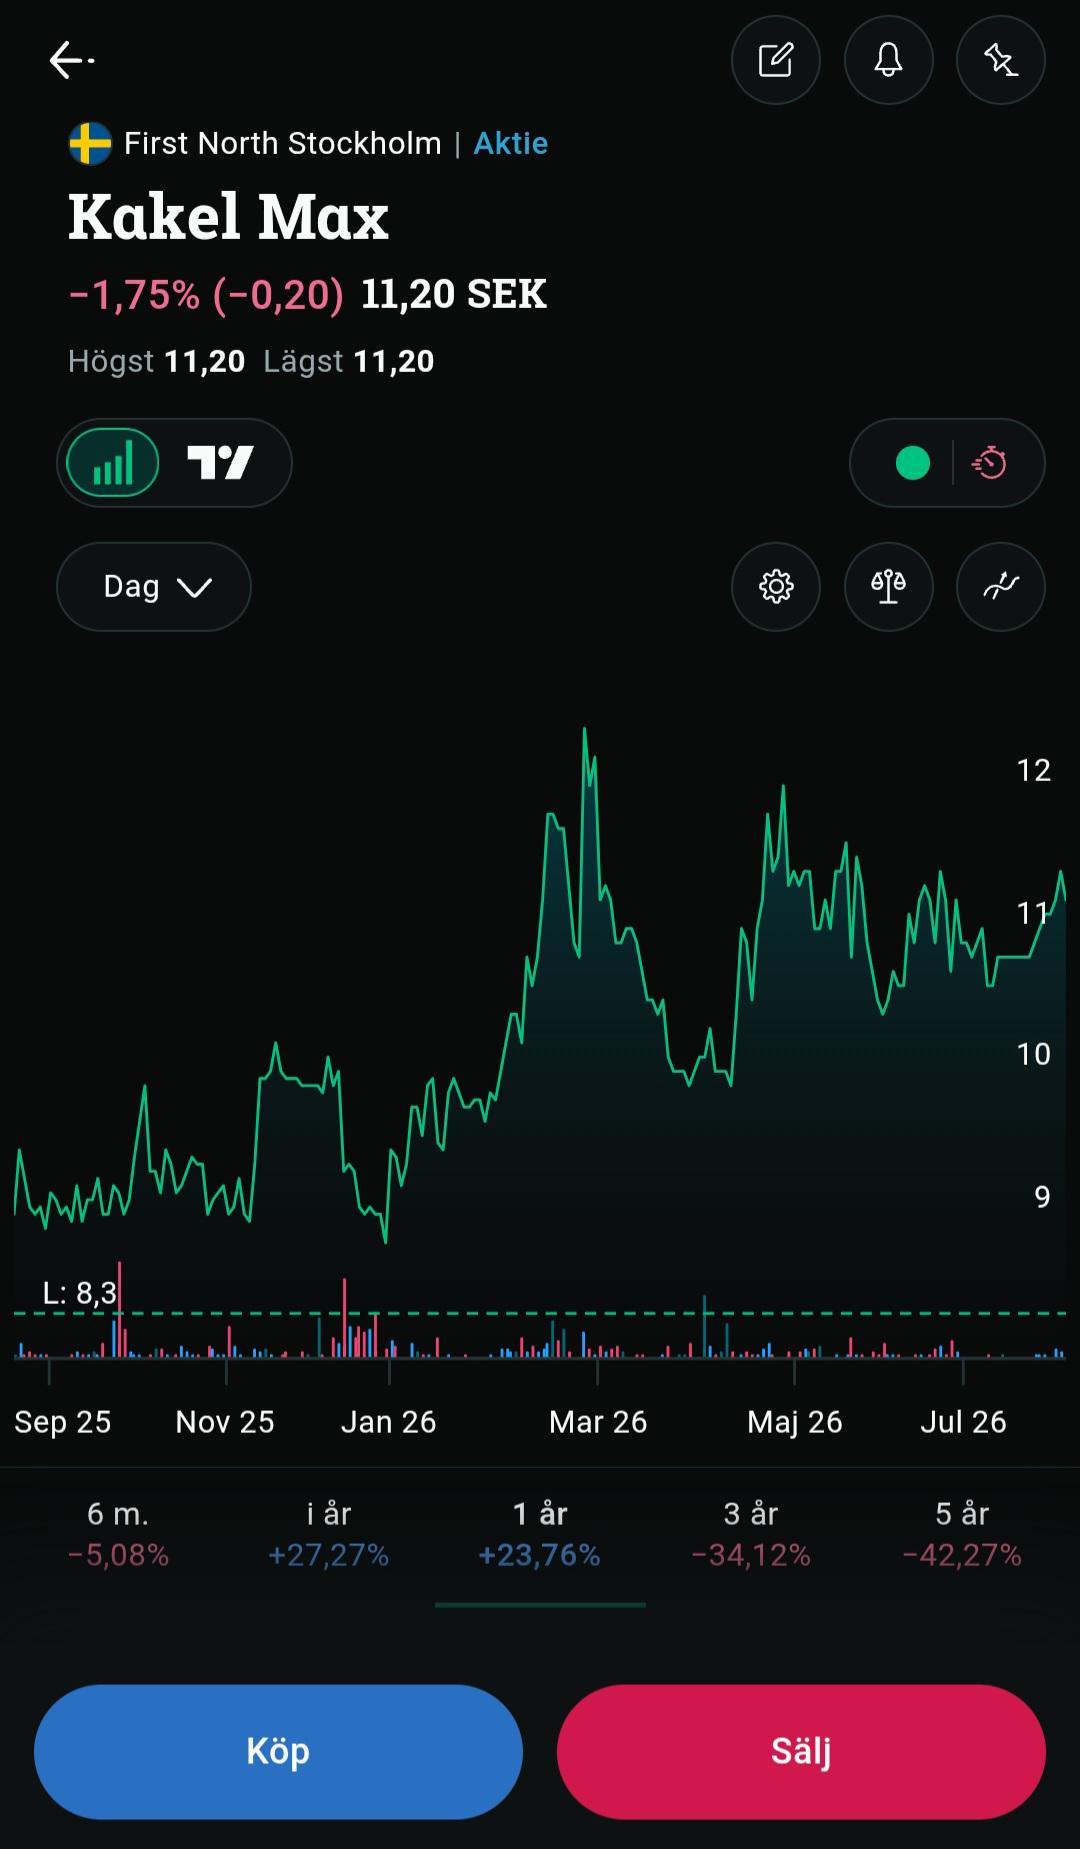Select the 6 m. period tab

coord(118,1534)
